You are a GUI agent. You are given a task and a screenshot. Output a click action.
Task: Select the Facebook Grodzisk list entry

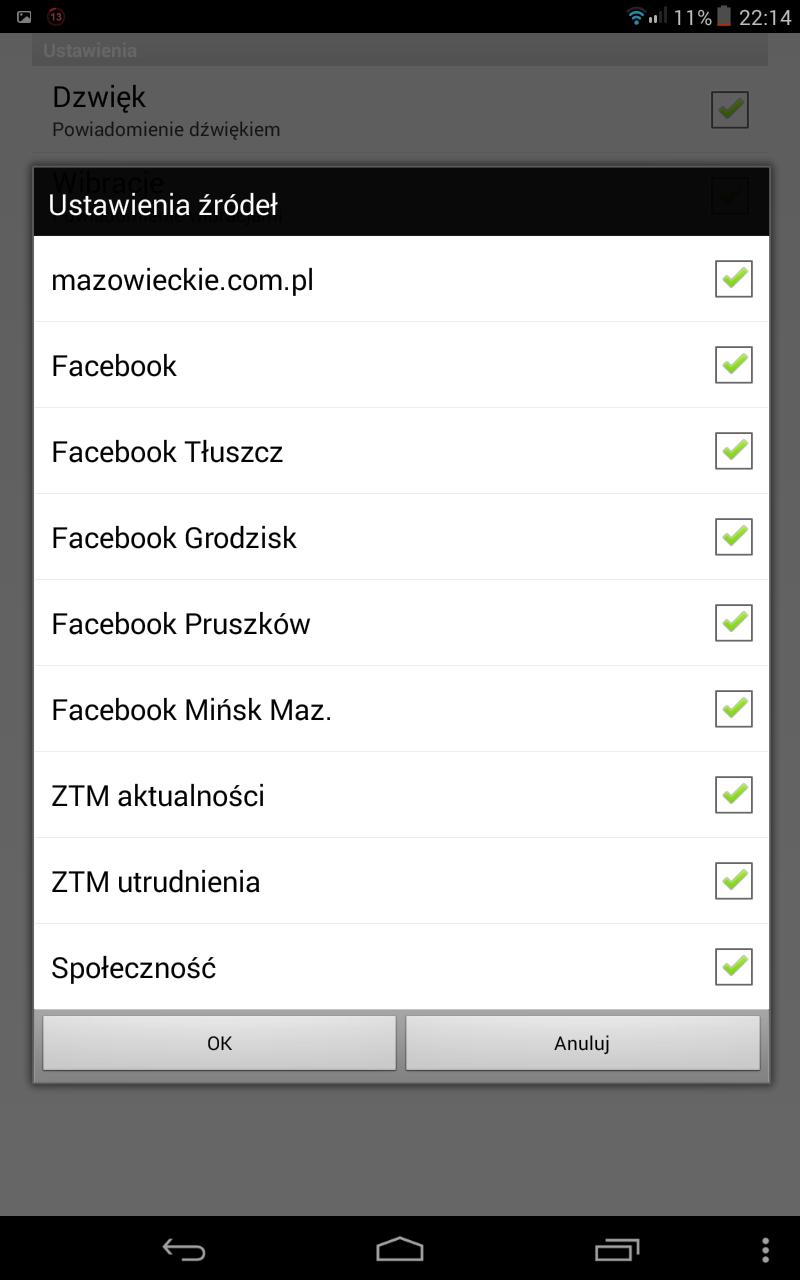[174, 538]
